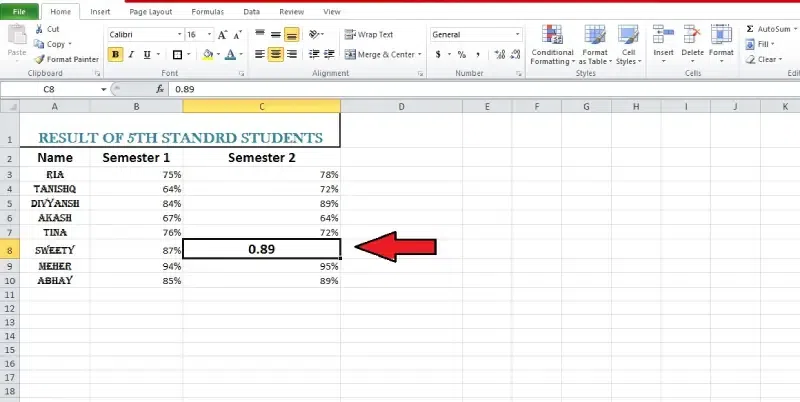
Task: Click the Format cells icon
Action: coord(721,35)
